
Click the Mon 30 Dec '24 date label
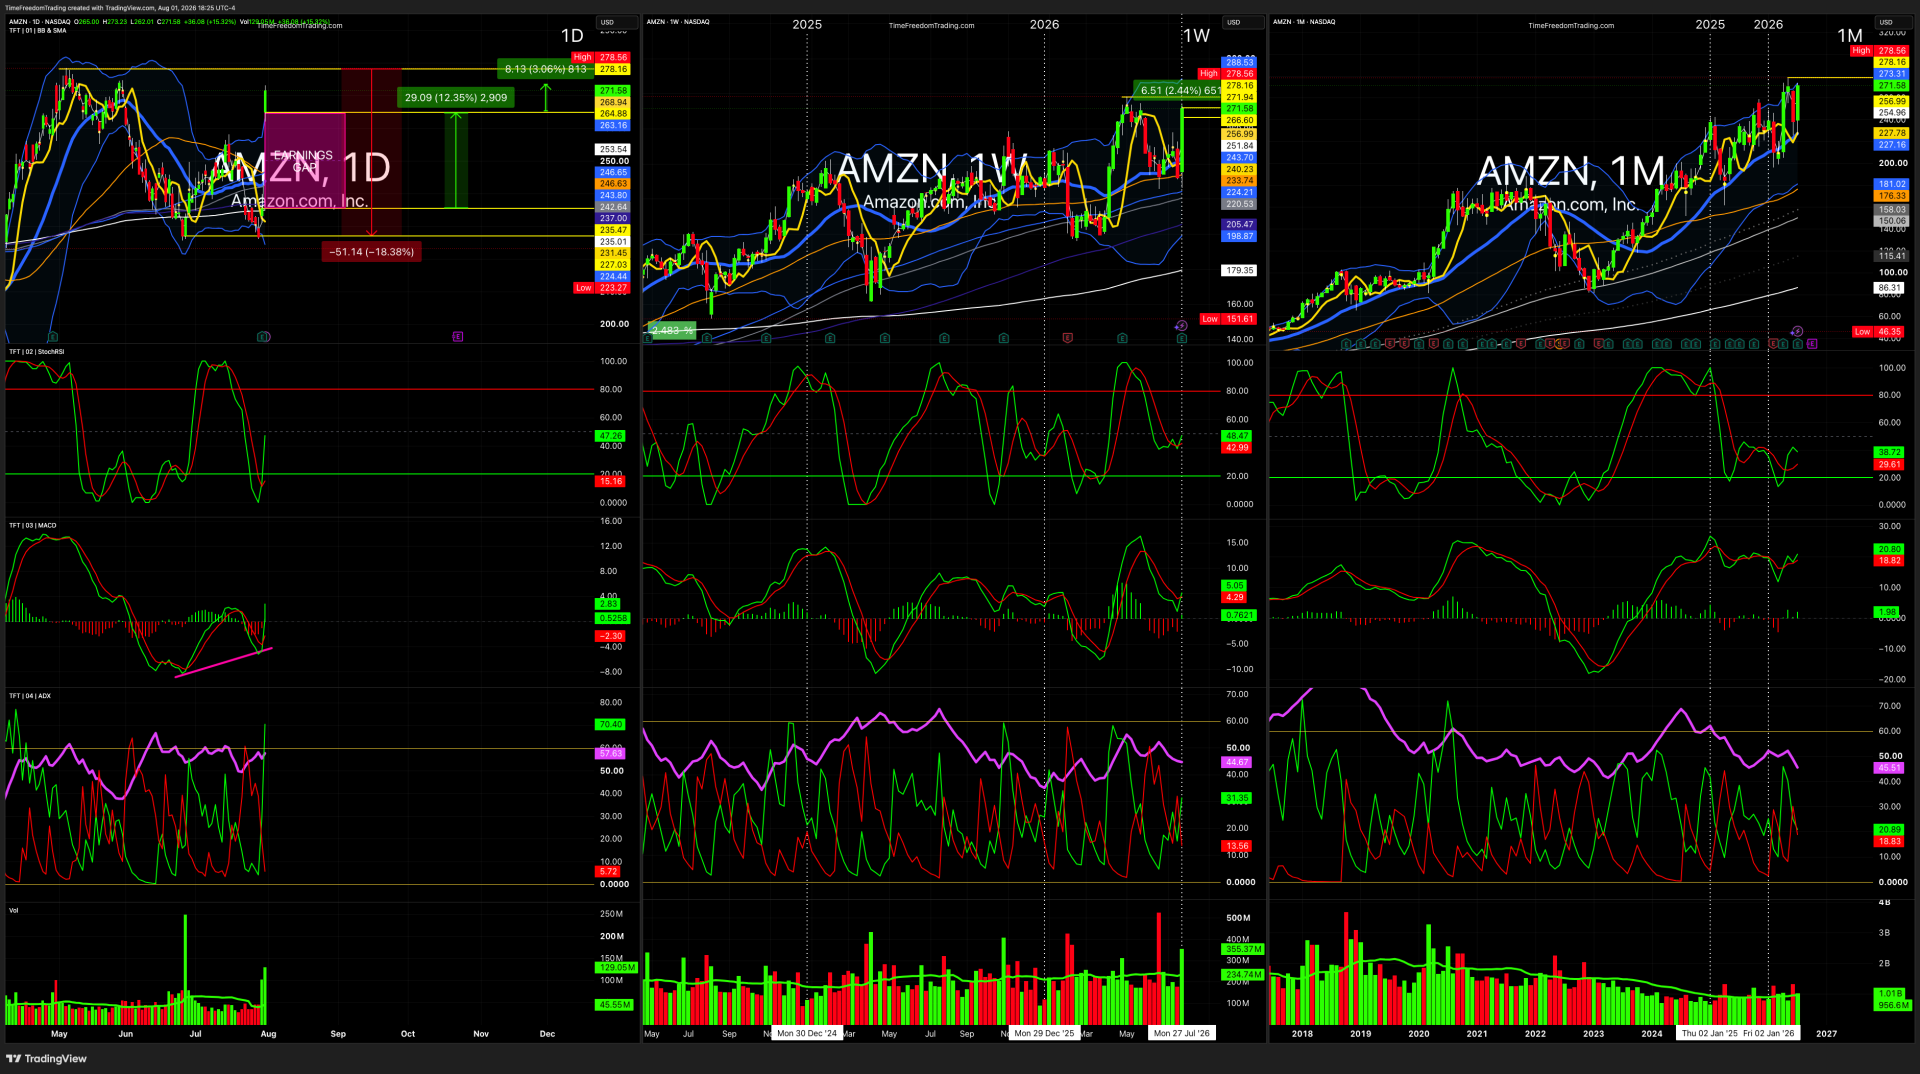pyautogui.click(x=807, y=1034)
